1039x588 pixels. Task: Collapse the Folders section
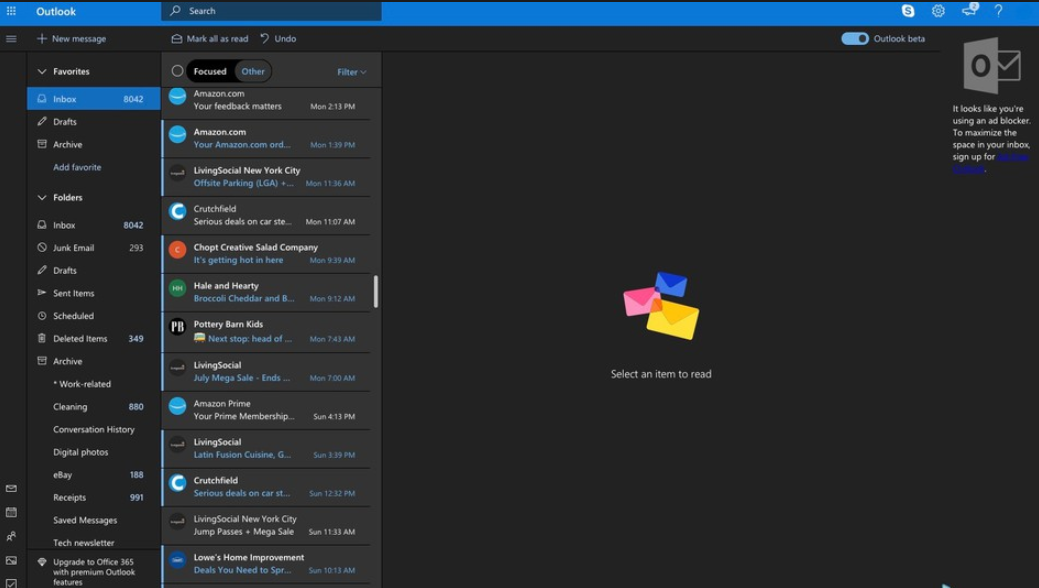42,198
